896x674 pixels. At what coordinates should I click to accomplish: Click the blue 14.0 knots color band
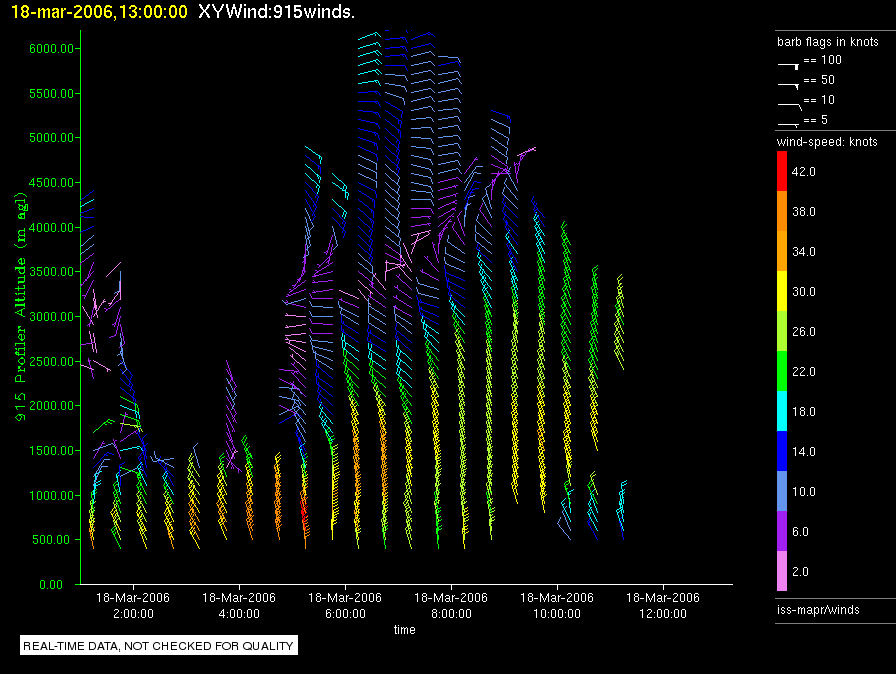(x=782, y=451)
